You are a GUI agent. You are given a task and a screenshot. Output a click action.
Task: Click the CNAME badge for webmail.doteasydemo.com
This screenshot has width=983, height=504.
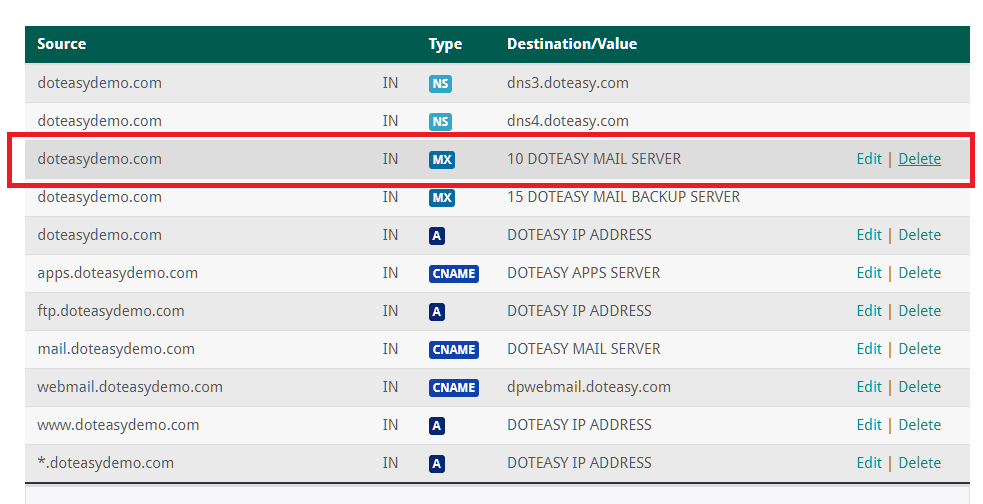pyautogui.click(x=453, y=388)
